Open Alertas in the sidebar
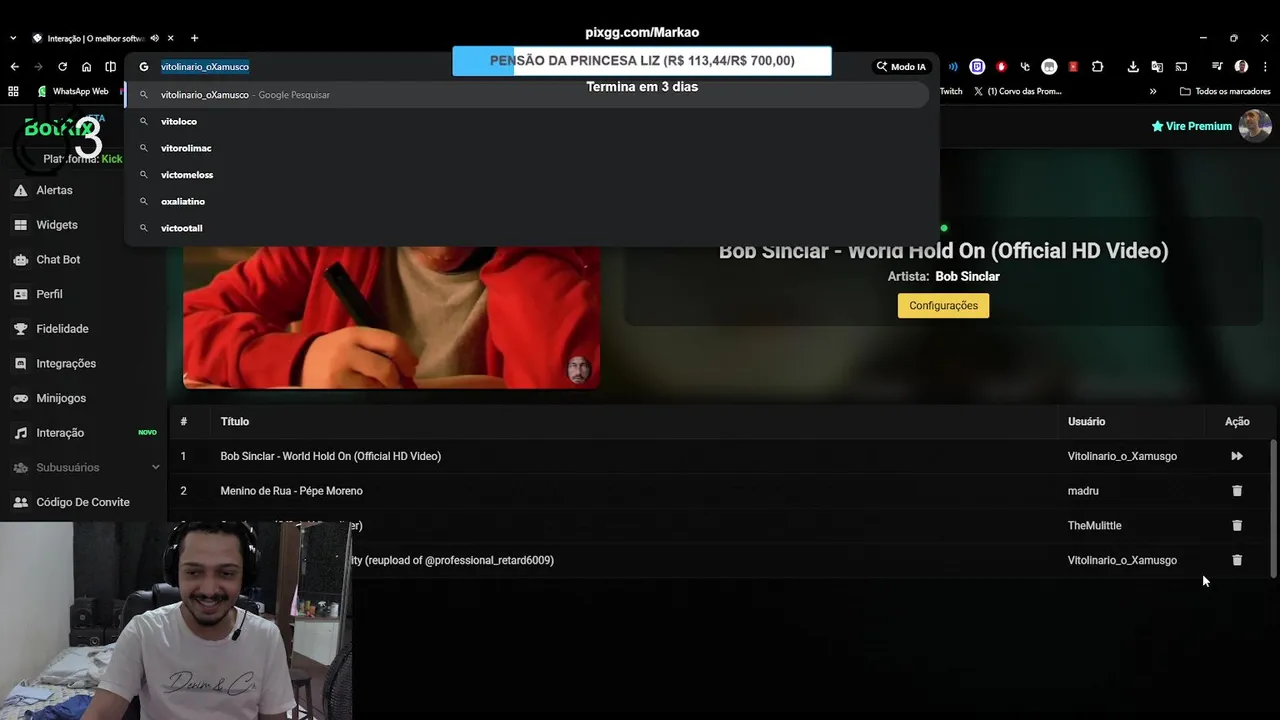 [x=54, y=190]
